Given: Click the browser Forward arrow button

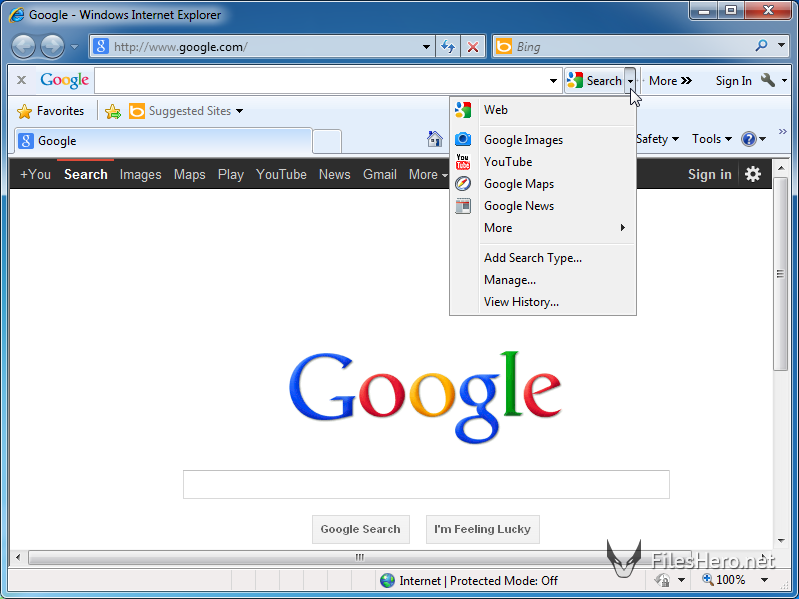Looking at the screenshot, I should [x=53, y=47].
